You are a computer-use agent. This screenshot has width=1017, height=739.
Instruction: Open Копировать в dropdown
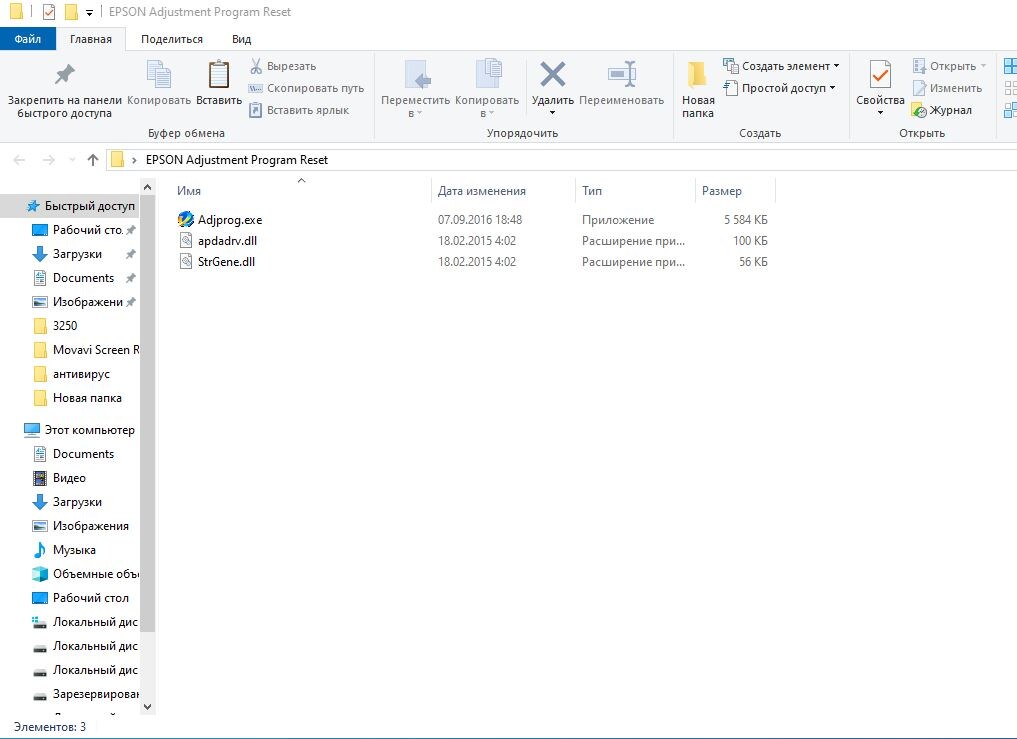pyautogui.click(x=487, y=90)
